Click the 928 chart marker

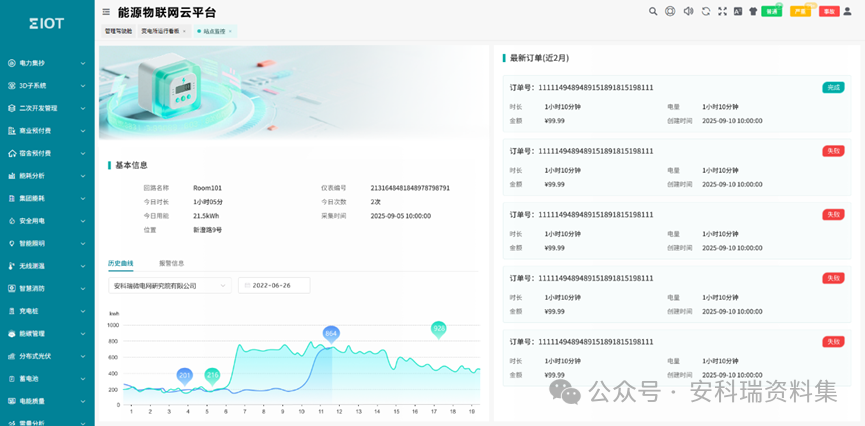[x=439, y=329]
